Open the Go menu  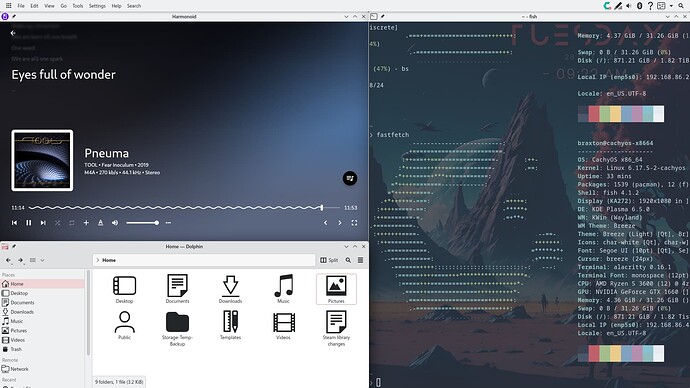[x=63, y=6]
